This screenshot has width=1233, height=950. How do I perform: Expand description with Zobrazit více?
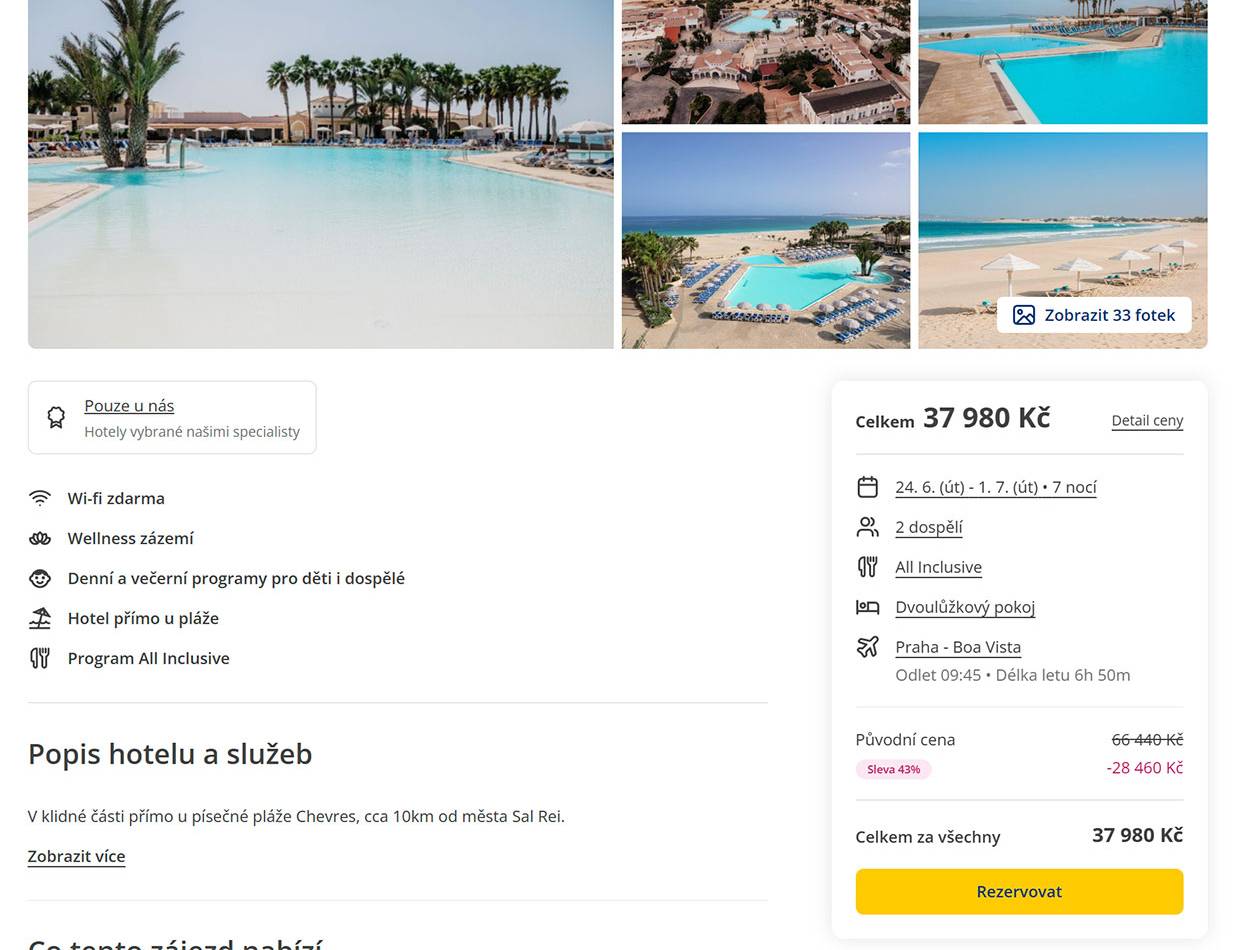pos(76,856)
